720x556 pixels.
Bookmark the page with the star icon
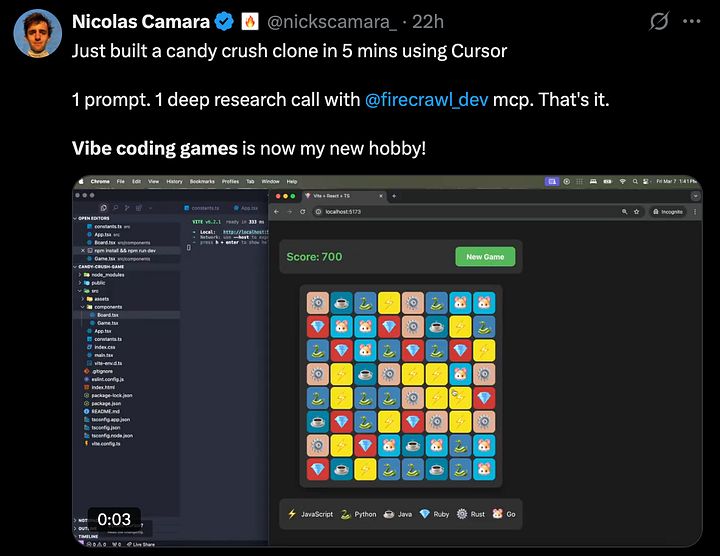pos(636,212)
